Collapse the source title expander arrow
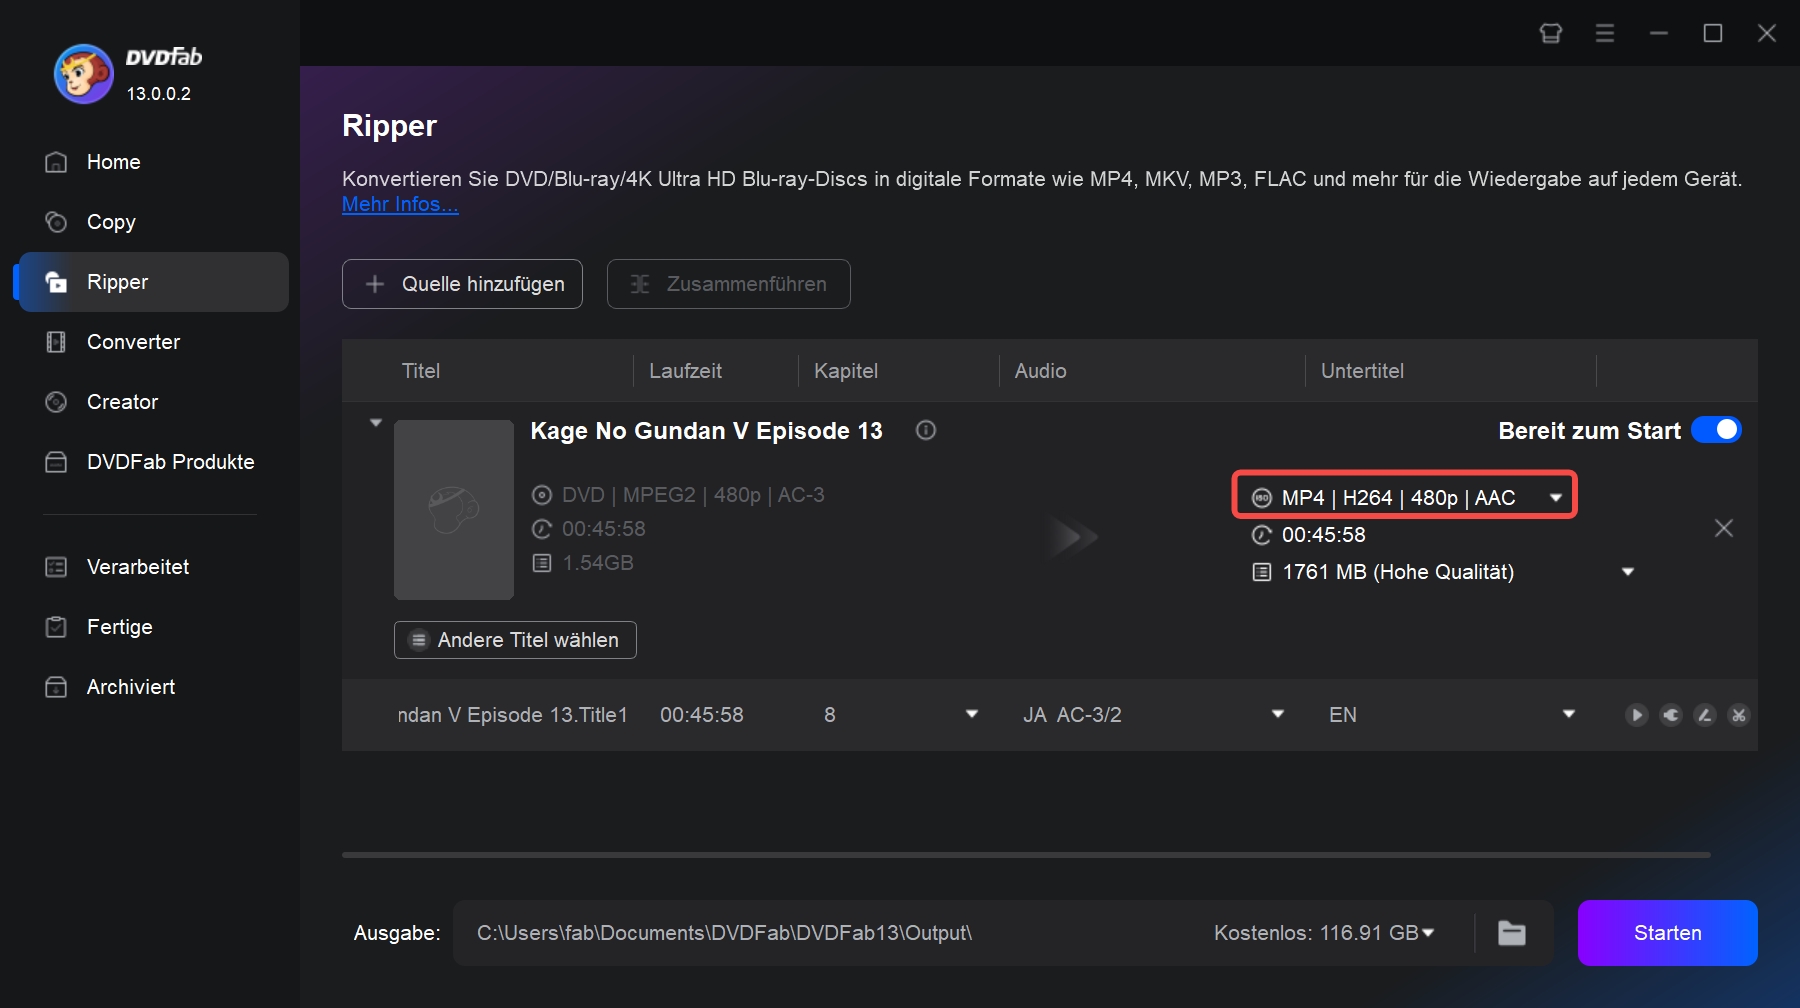This screenshot has width=1800, height=1008. click(376, 423)
